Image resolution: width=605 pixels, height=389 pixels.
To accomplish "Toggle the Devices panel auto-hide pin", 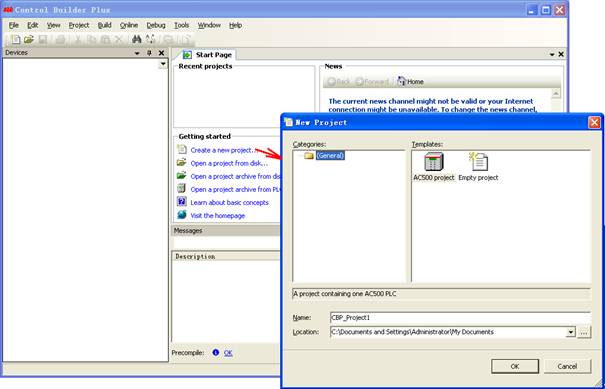I will tap(150, 53).
